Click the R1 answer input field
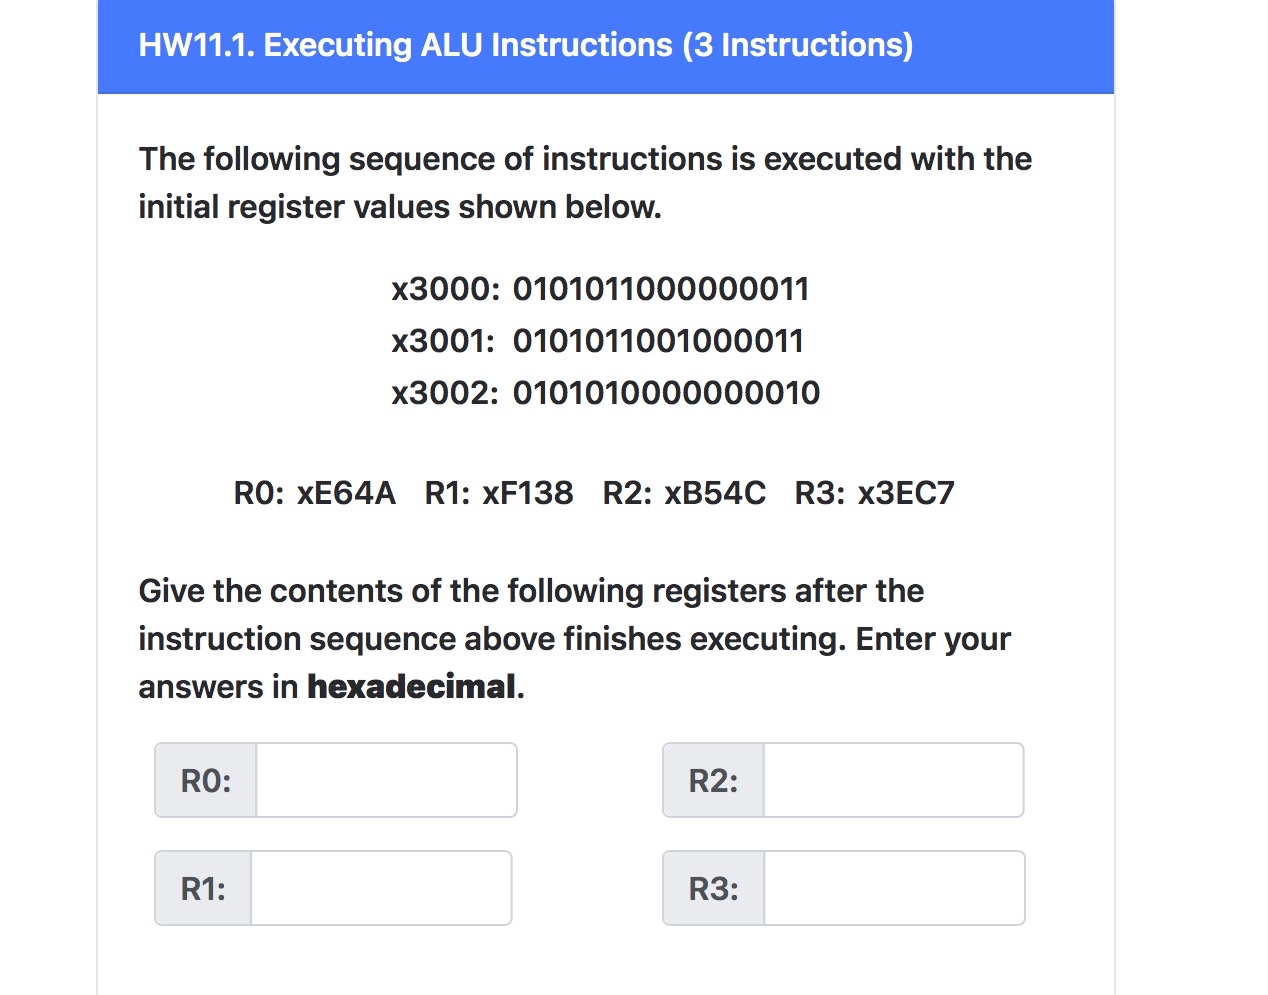 pyautogui.click(x=381, y=887)
